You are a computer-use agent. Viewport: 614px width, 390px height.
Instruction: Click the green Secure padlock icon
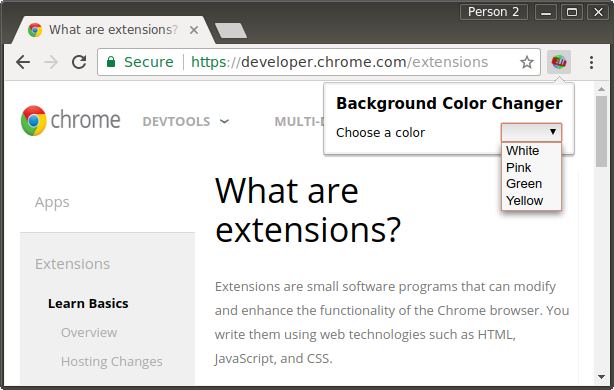pos(111,62)
